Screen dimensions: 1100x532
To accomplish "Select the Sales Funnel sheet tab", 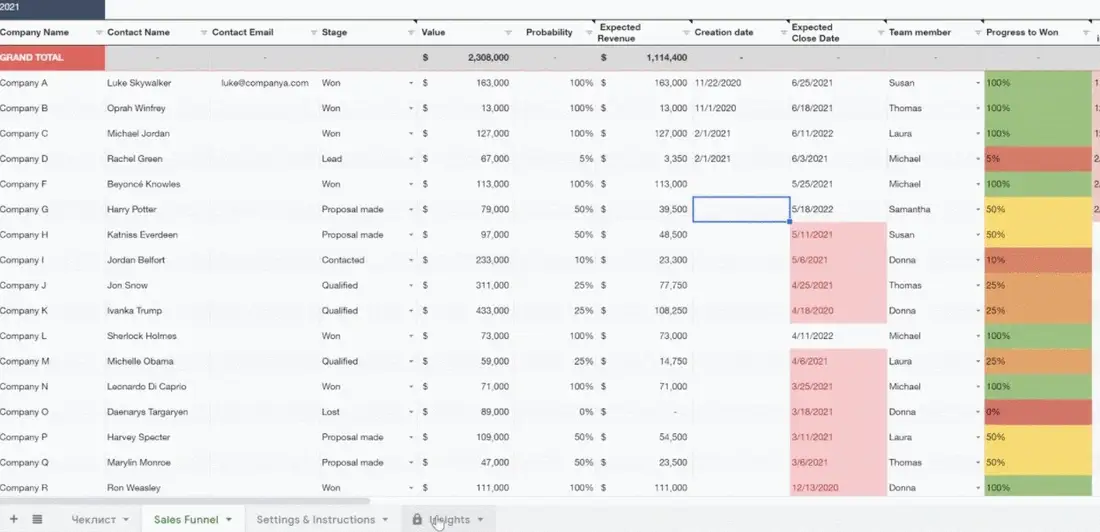I will [x=186, y=519].
